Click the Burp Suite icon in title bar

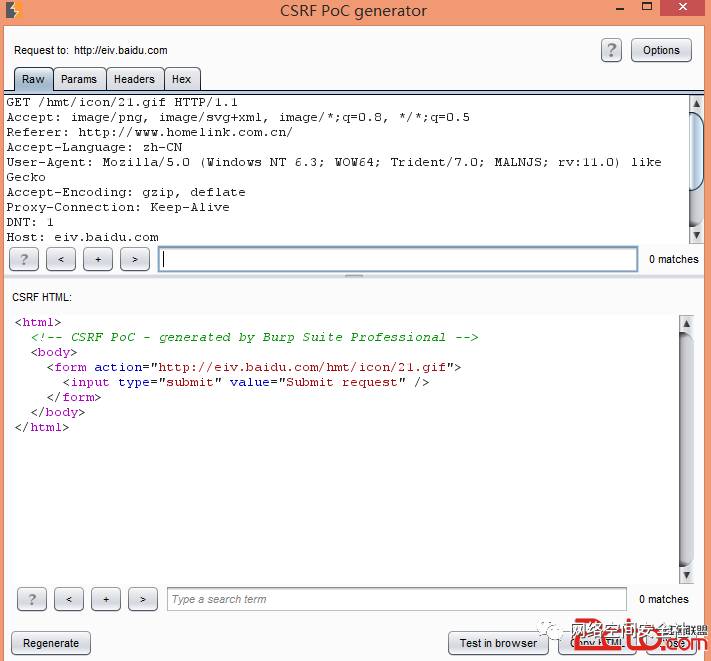pos(14,10)
